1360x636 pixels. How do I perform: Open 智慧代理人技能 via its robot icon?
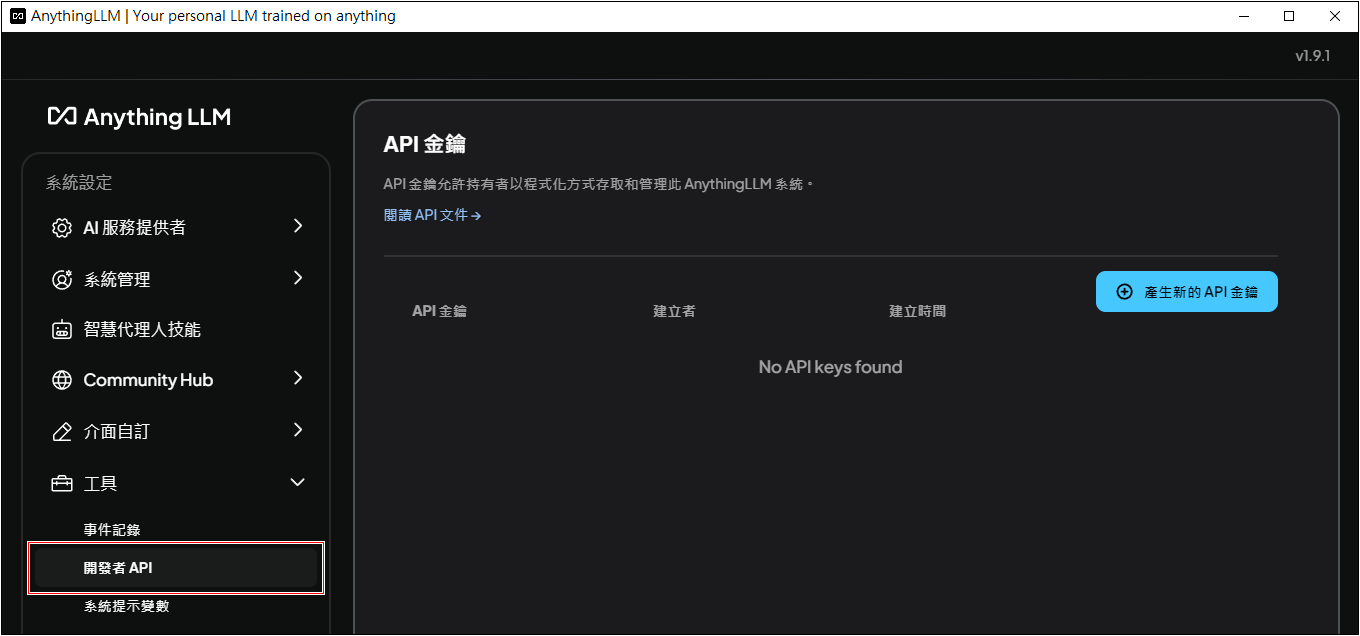point(62,330)
